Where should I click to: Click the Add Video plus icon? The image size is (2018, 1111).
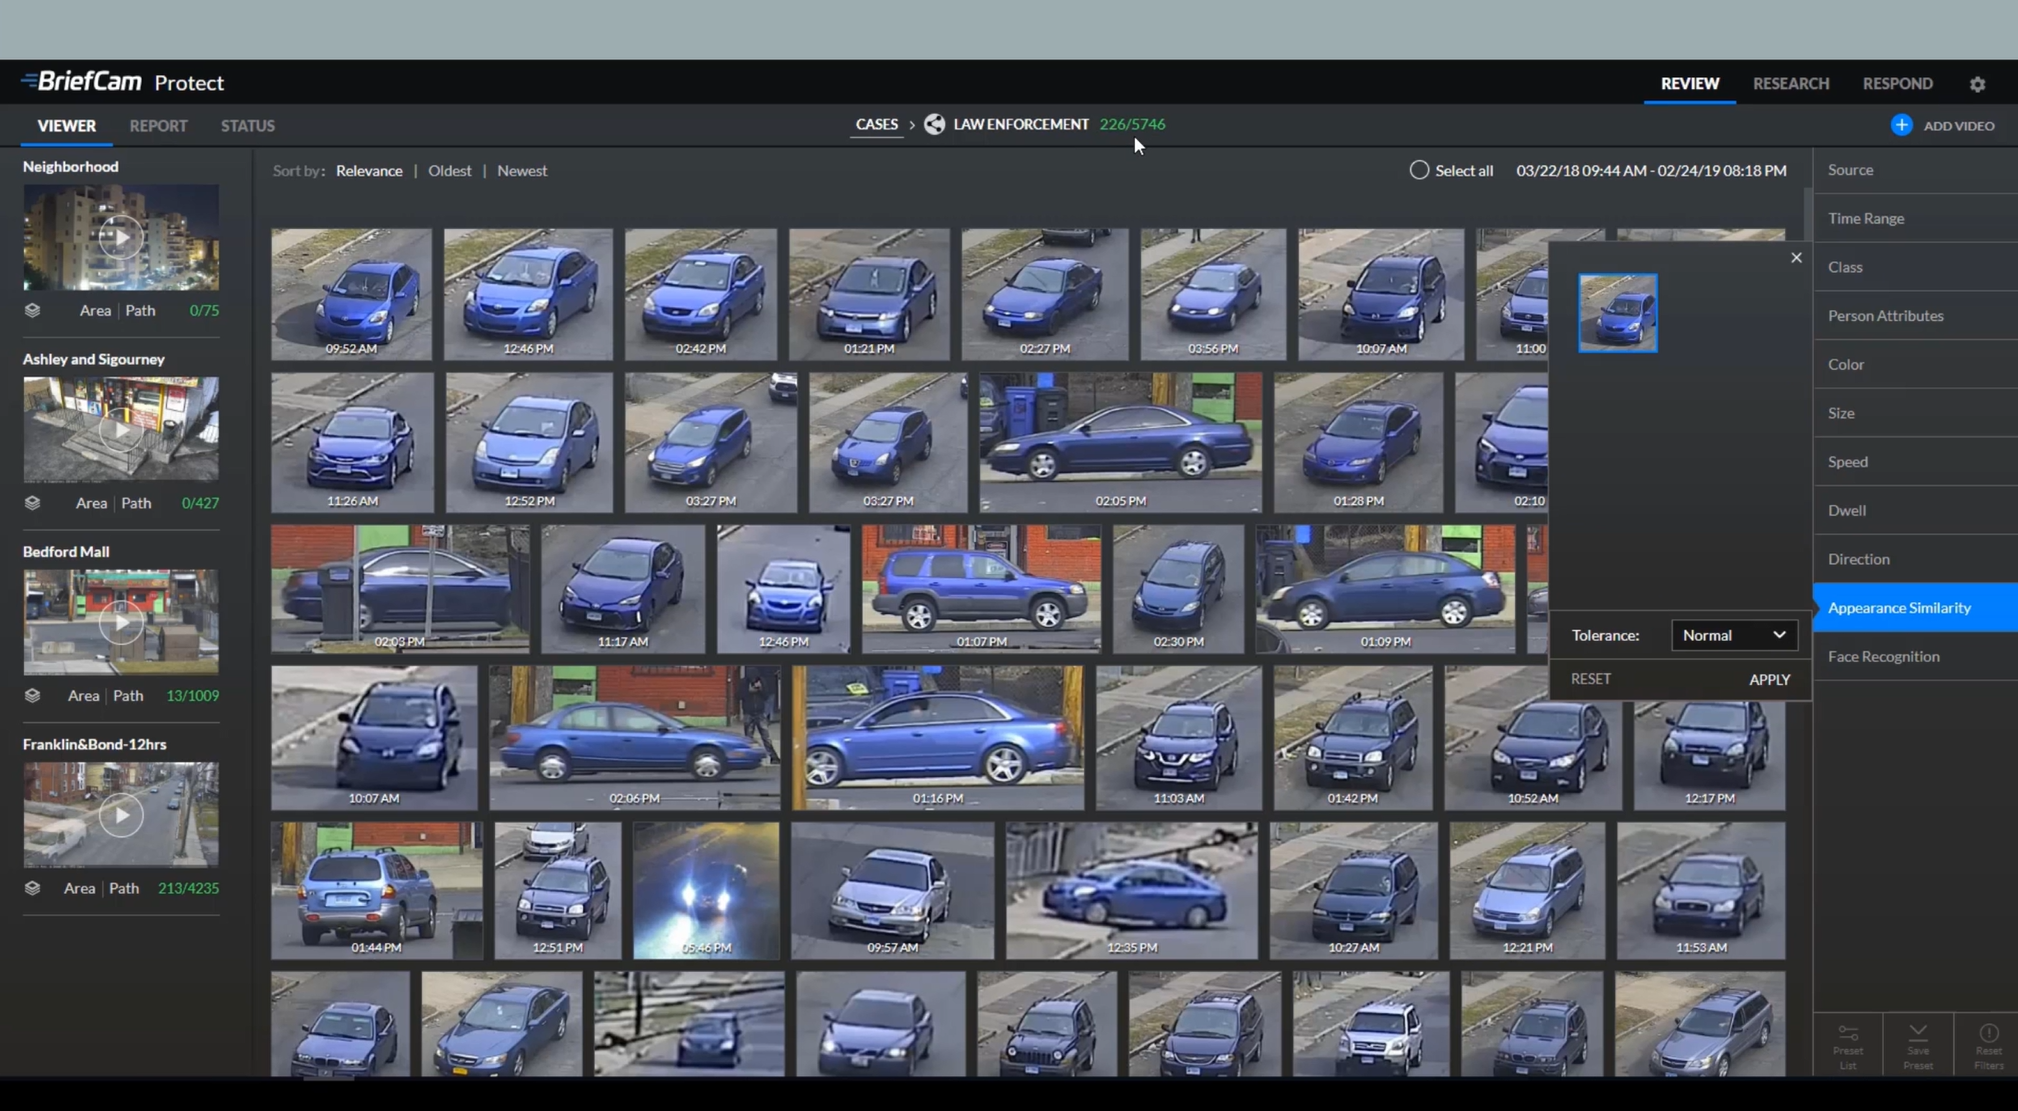1901,125
